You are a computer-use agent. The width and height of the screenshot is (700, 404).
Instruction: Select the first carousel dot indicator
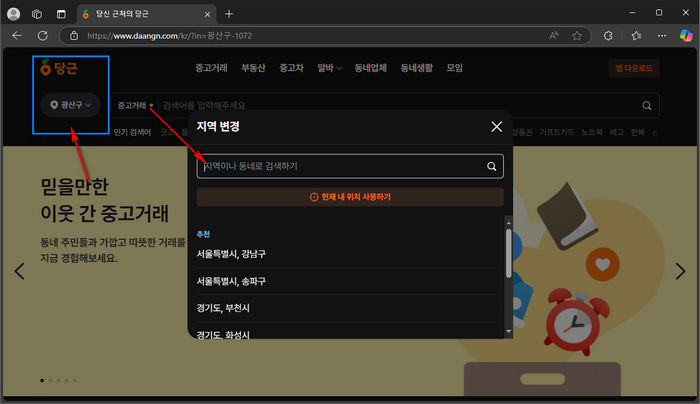pyautogui.click(x=42, y=380)
